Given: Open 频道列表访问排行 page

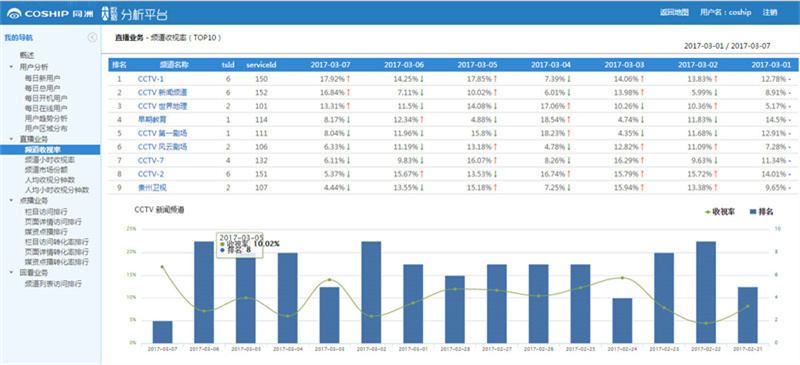Looking at the screenshot, I should (x=53, y=283).
